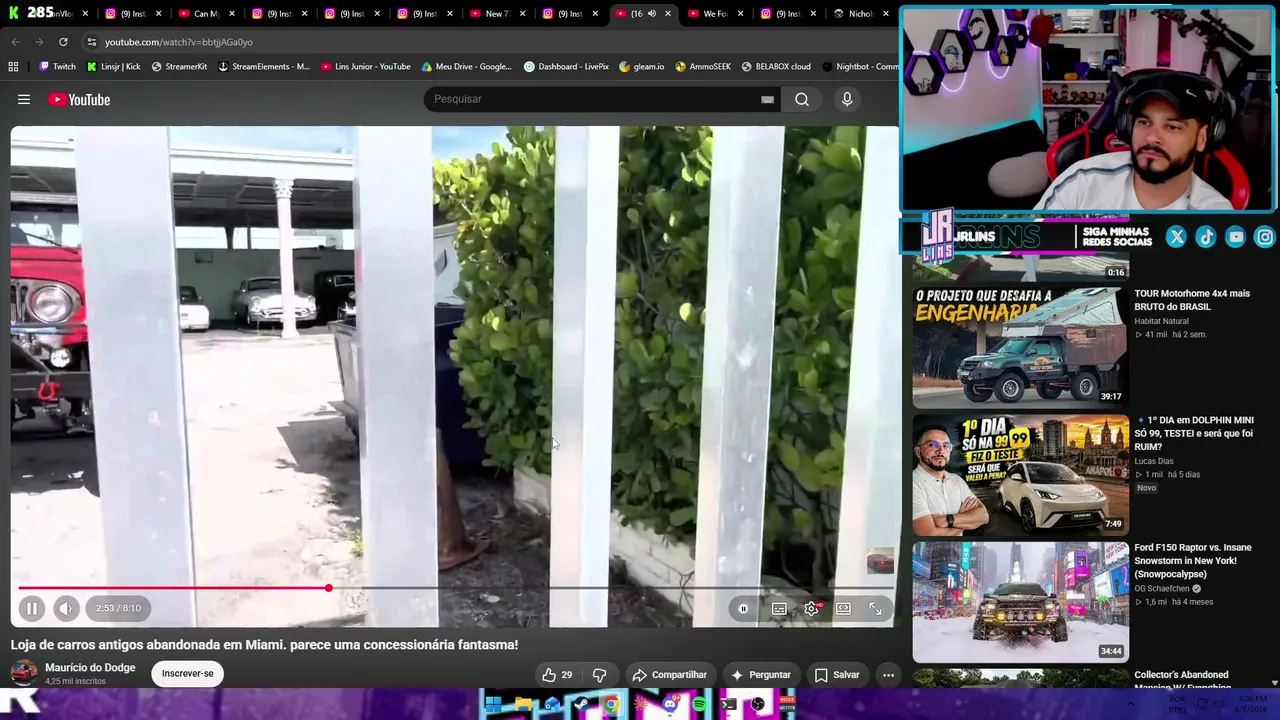
Task: Mute the playing YouTube tab via speaker icon
Action: pyautogui.click(x=652, y=14)
